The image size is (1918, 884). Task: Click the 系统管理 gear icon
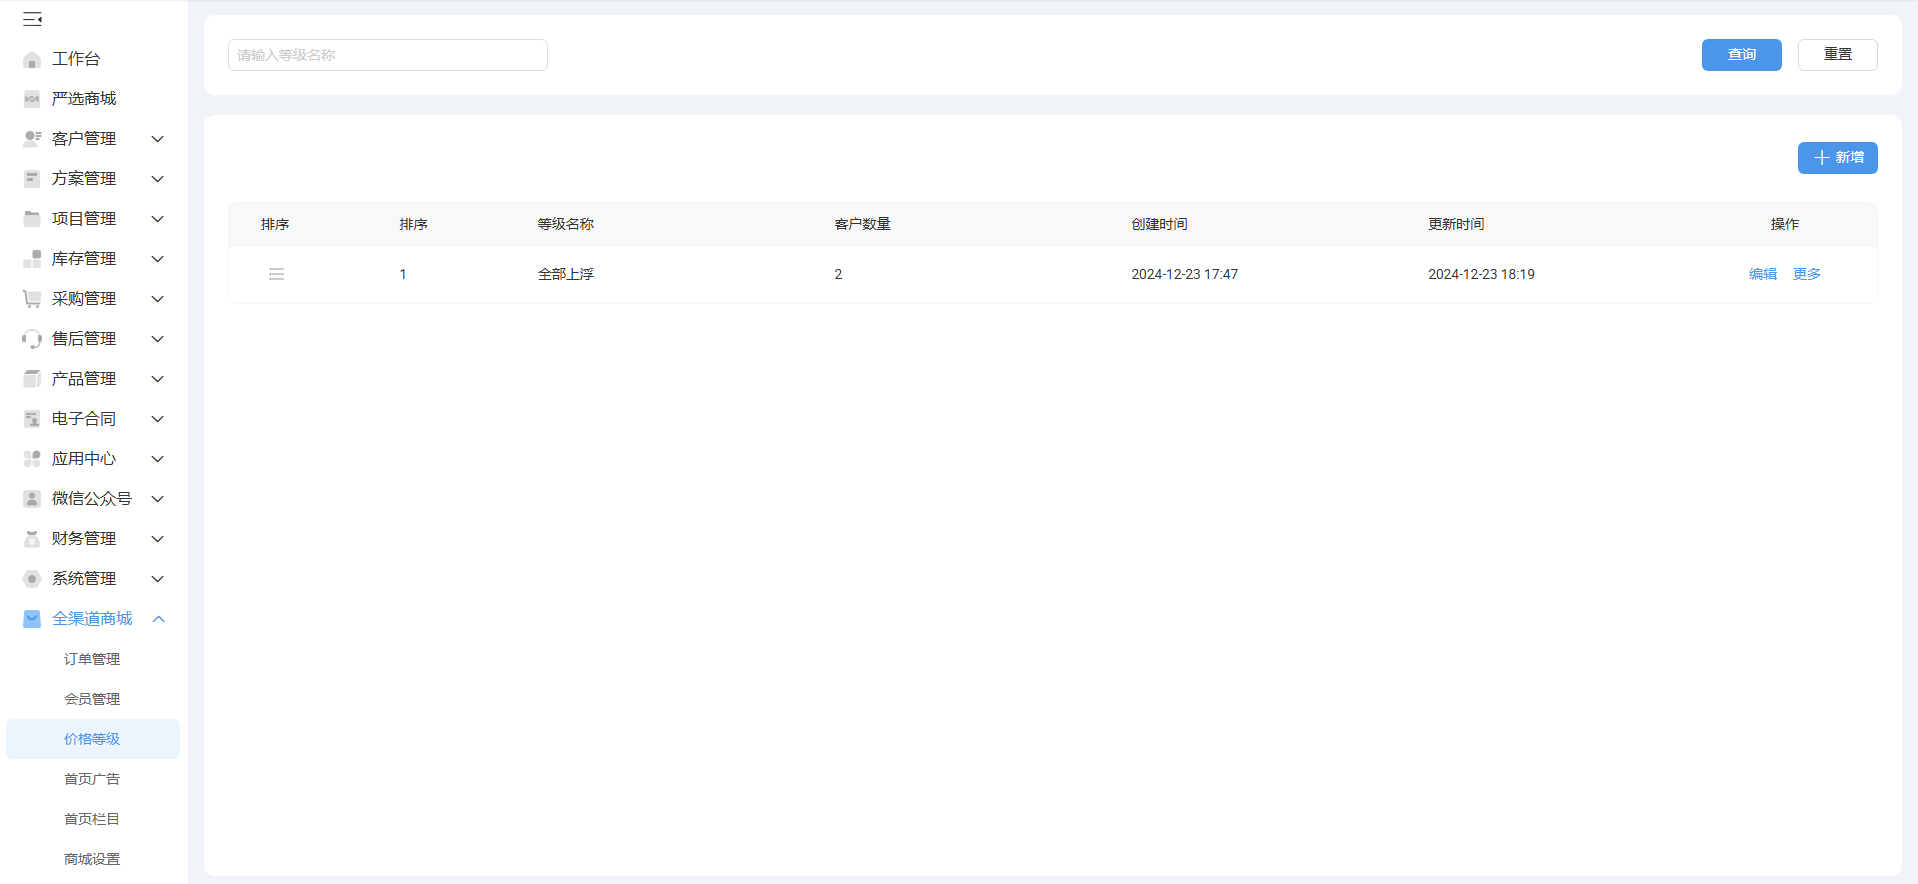pos(32,579)
